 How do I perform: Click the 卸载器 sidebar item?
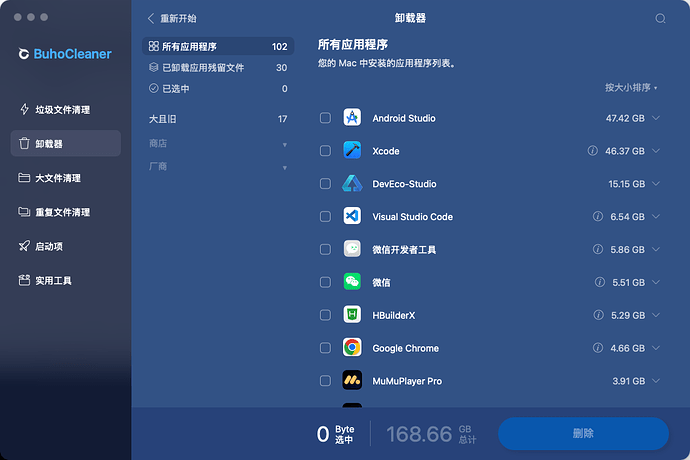pos(66,144)
